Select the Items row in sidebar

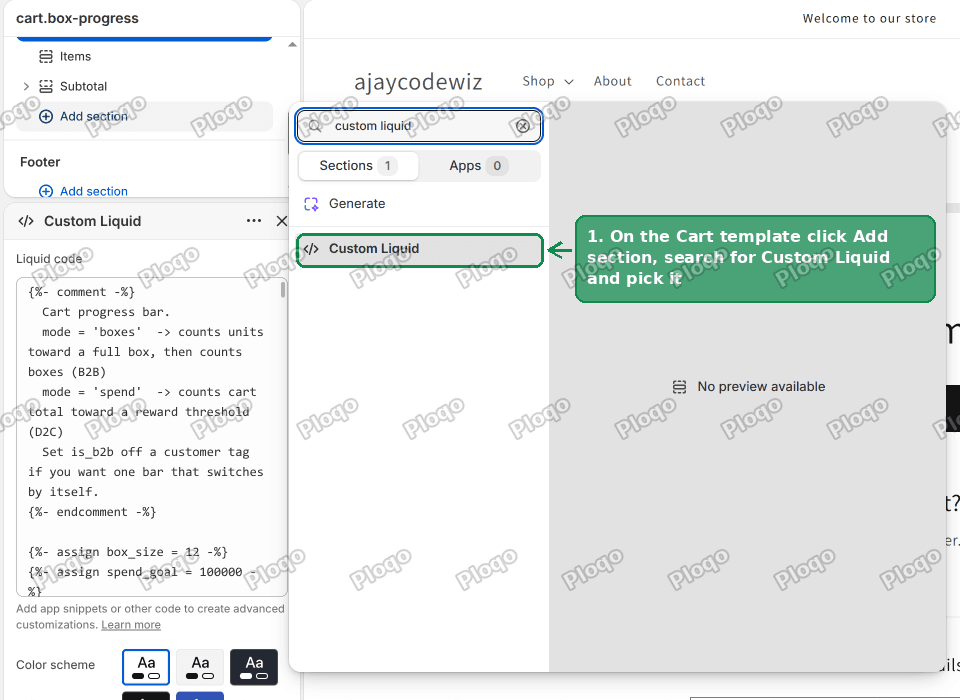(x=144, y=56)
